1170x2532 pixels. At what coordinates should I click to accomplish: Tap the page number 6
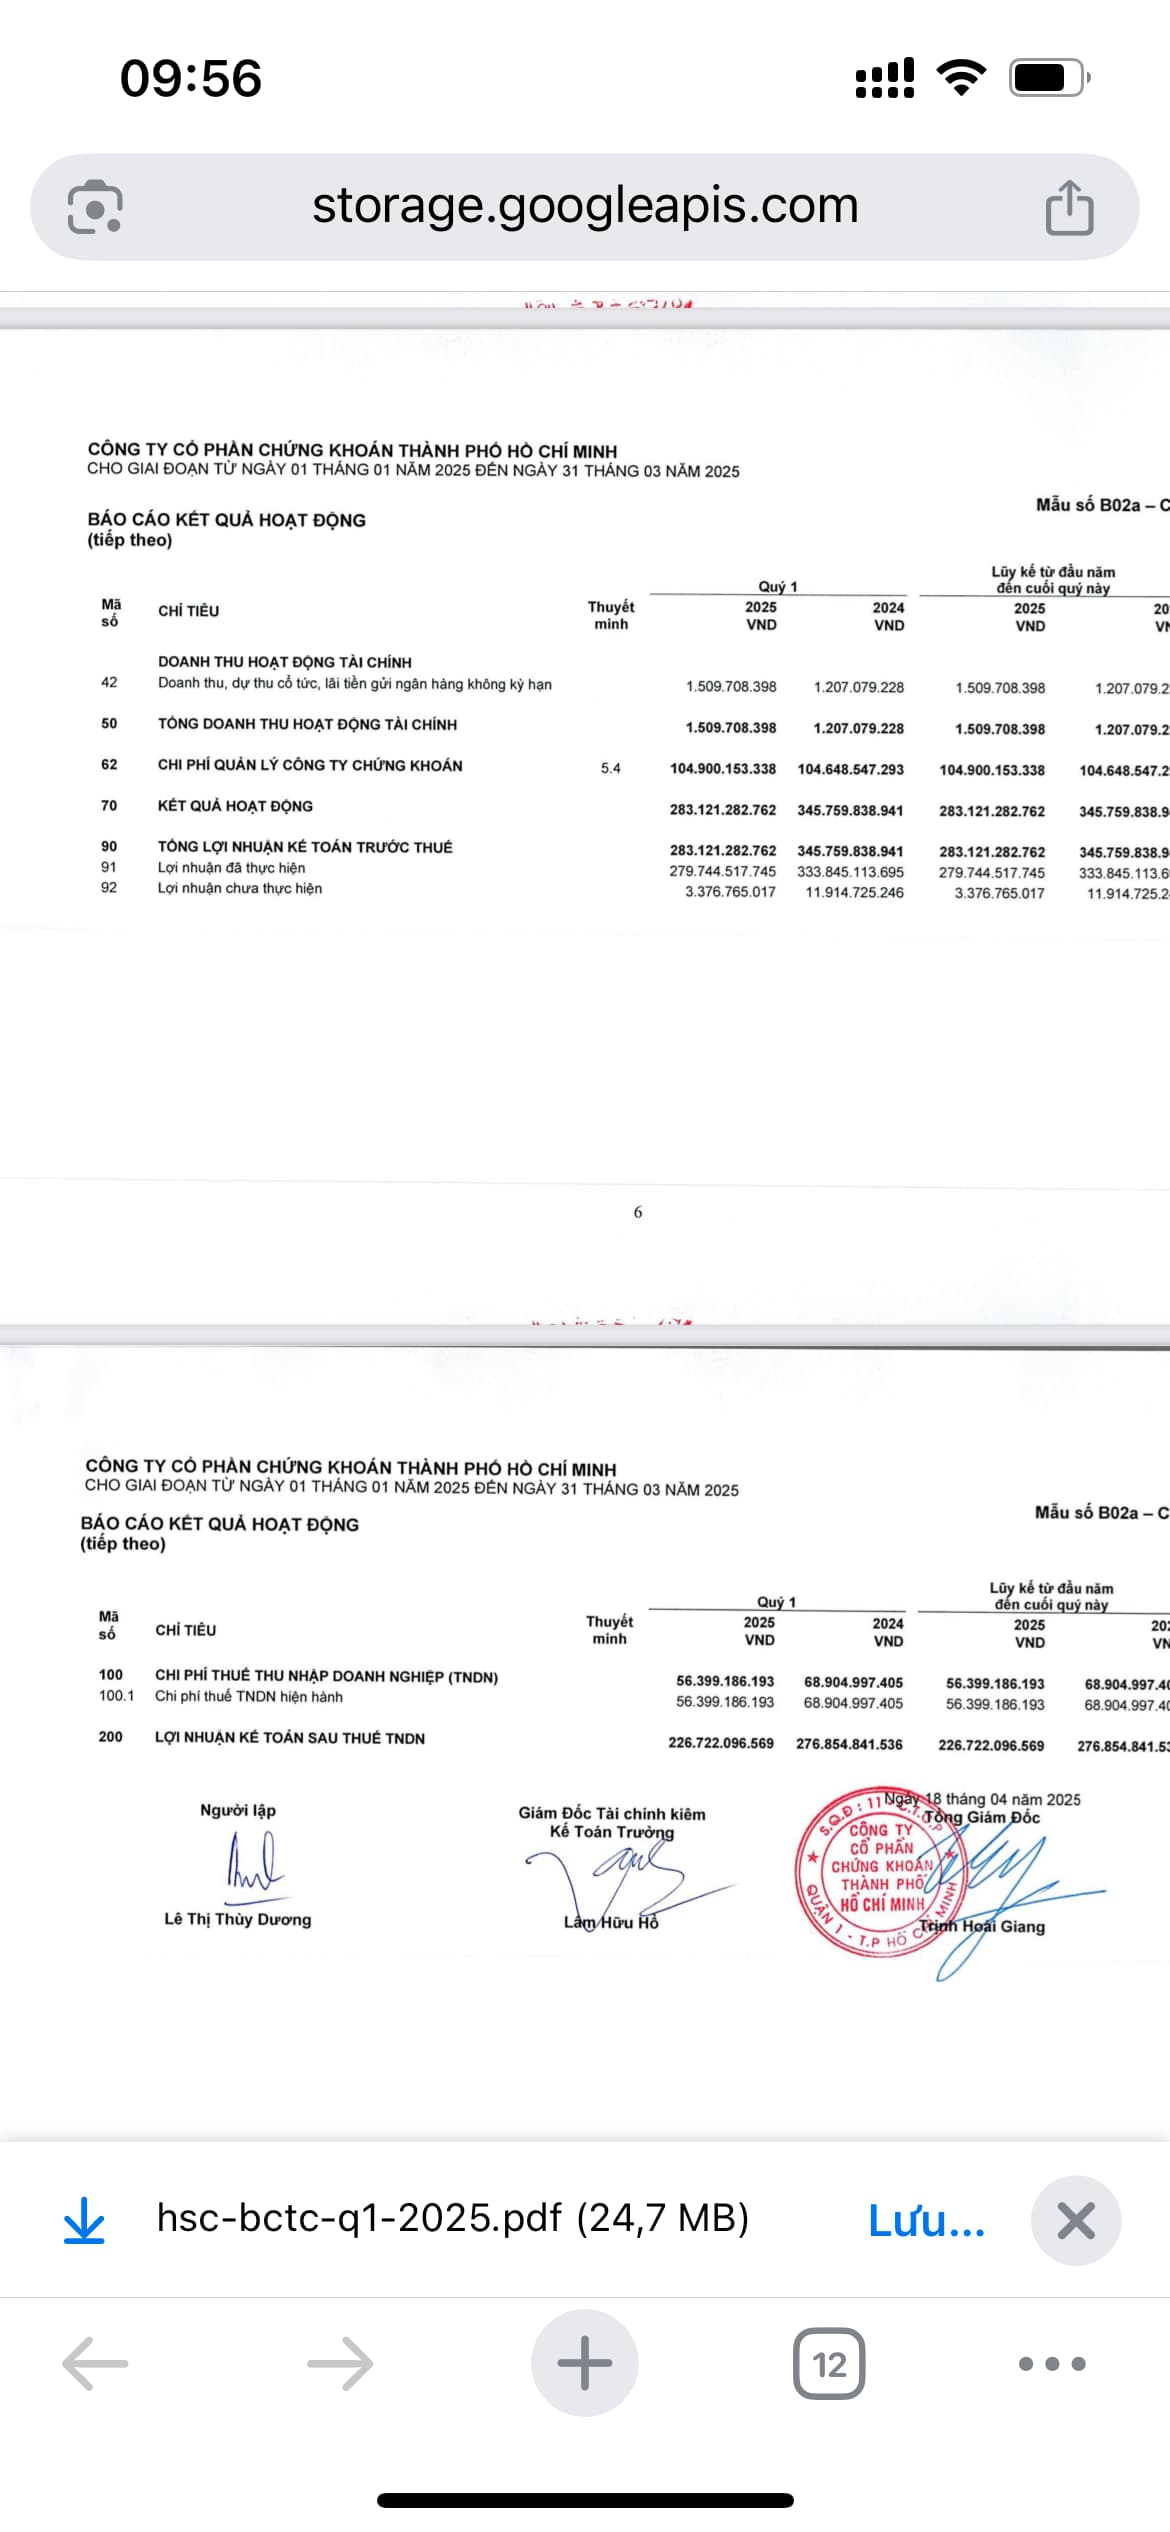(x=638, y=1212)
